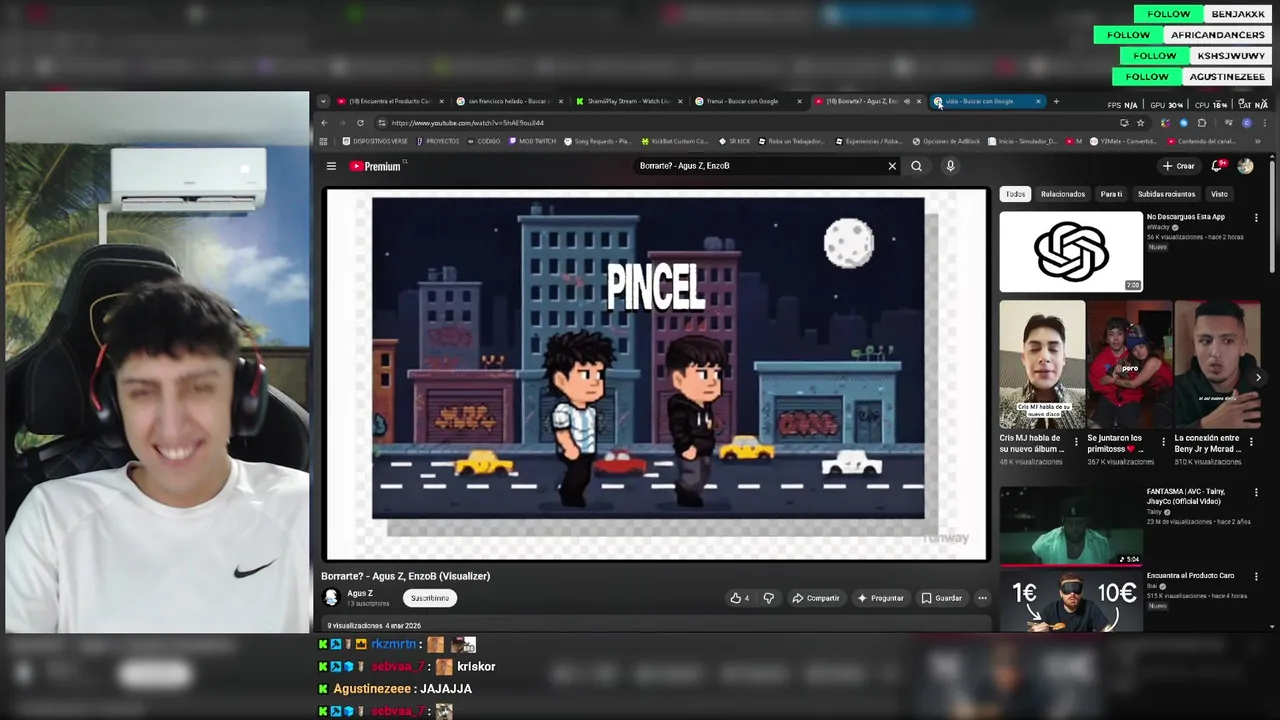Open options for No Descargues Esta App video
This screenshot has height=720, width=1280.
tap(1257, 217)
